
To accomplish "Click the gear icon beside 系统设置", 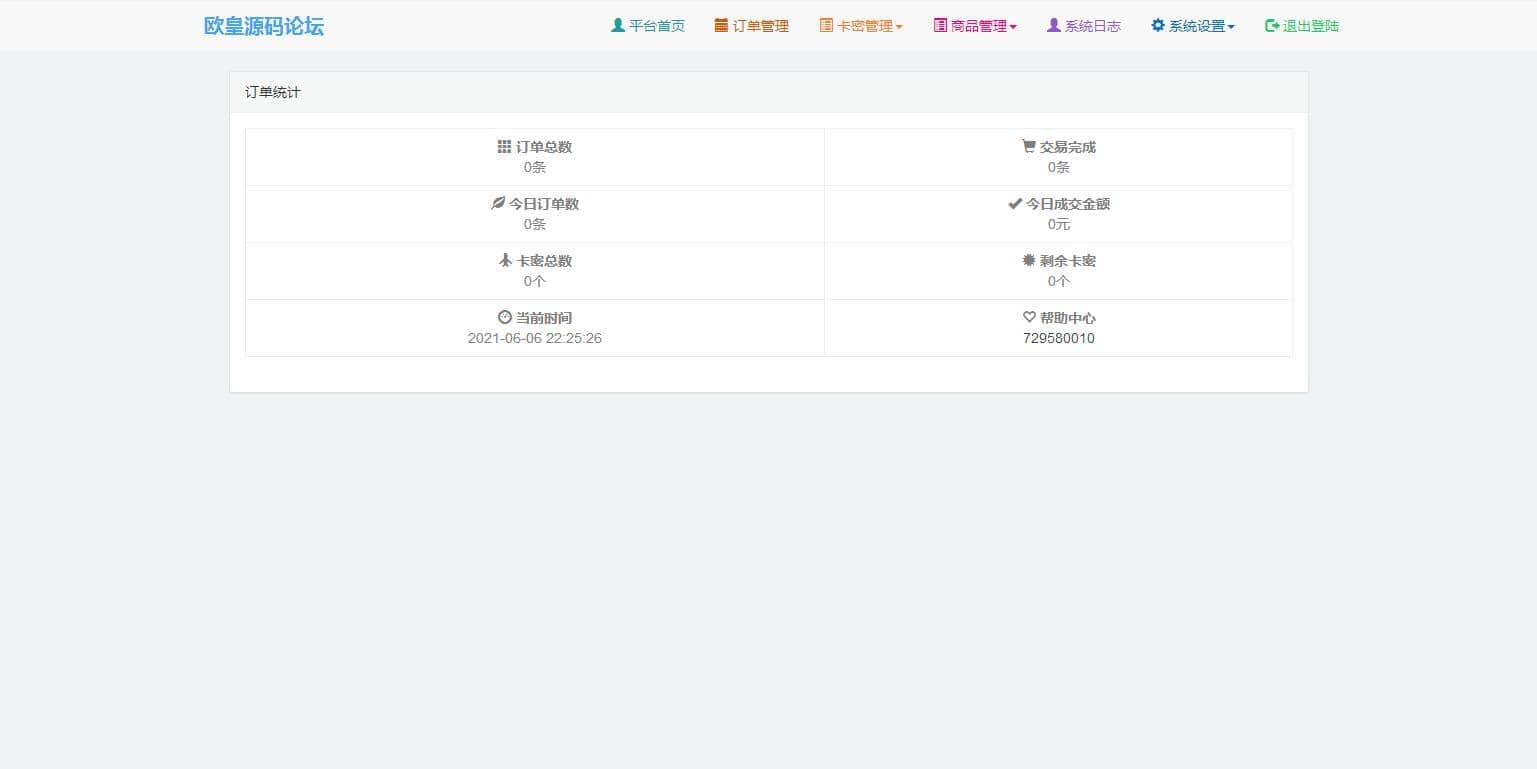I will click(x=1158, y=26).
